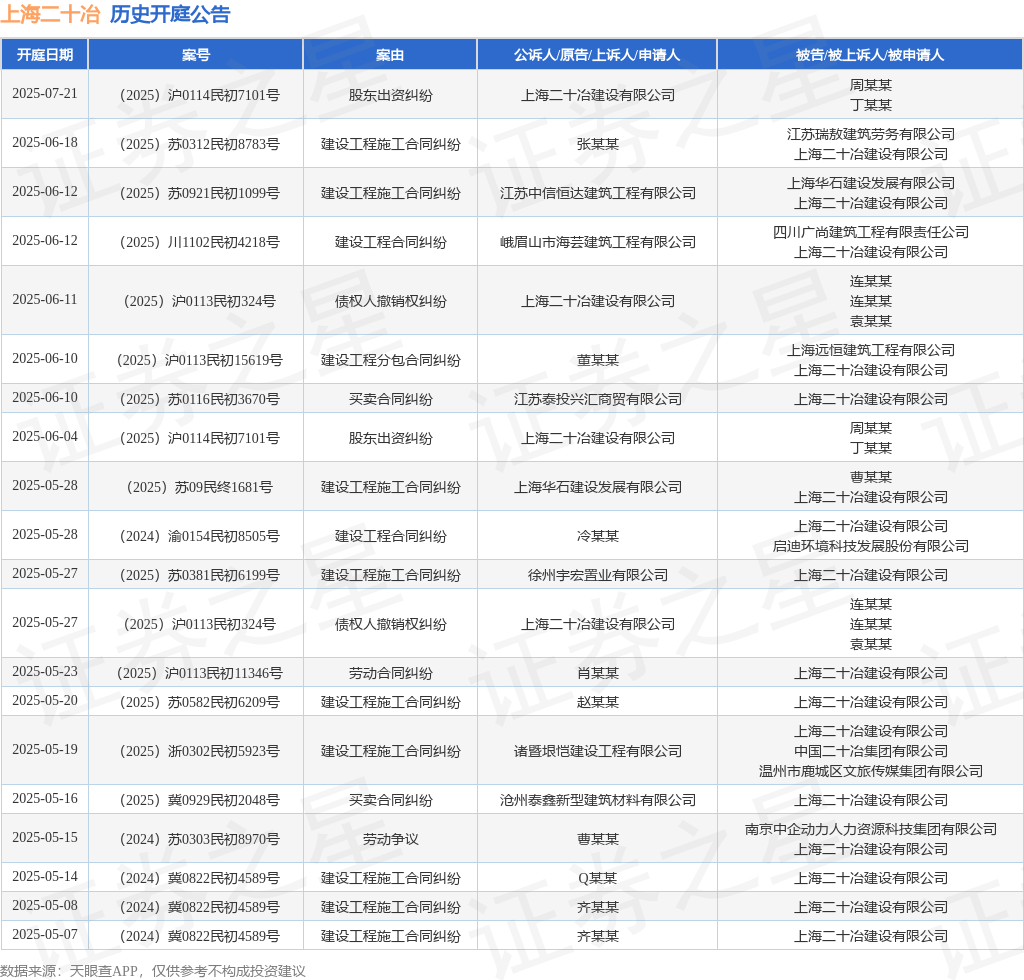The width and height of the screenshot is (1024, 980).
Task: Click the 案号 column header
Action: coord(195,55)
